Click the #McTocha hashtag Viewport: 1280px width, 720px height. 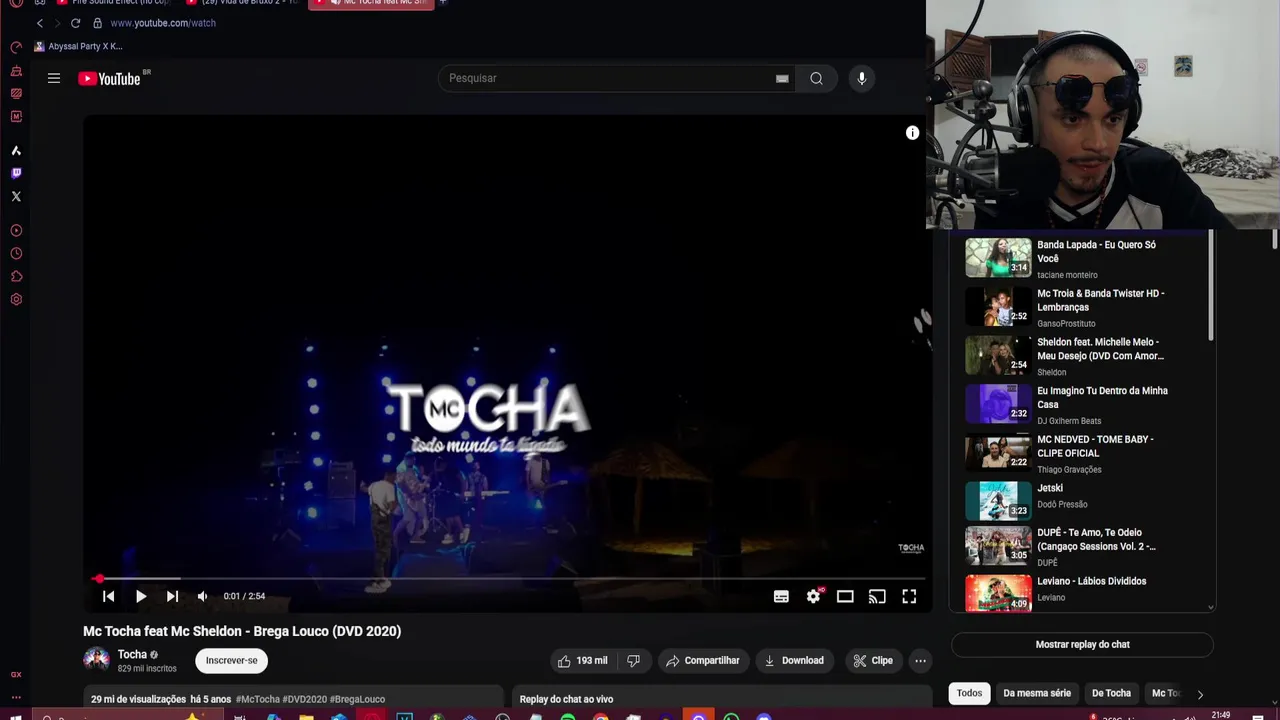[258, 699]
